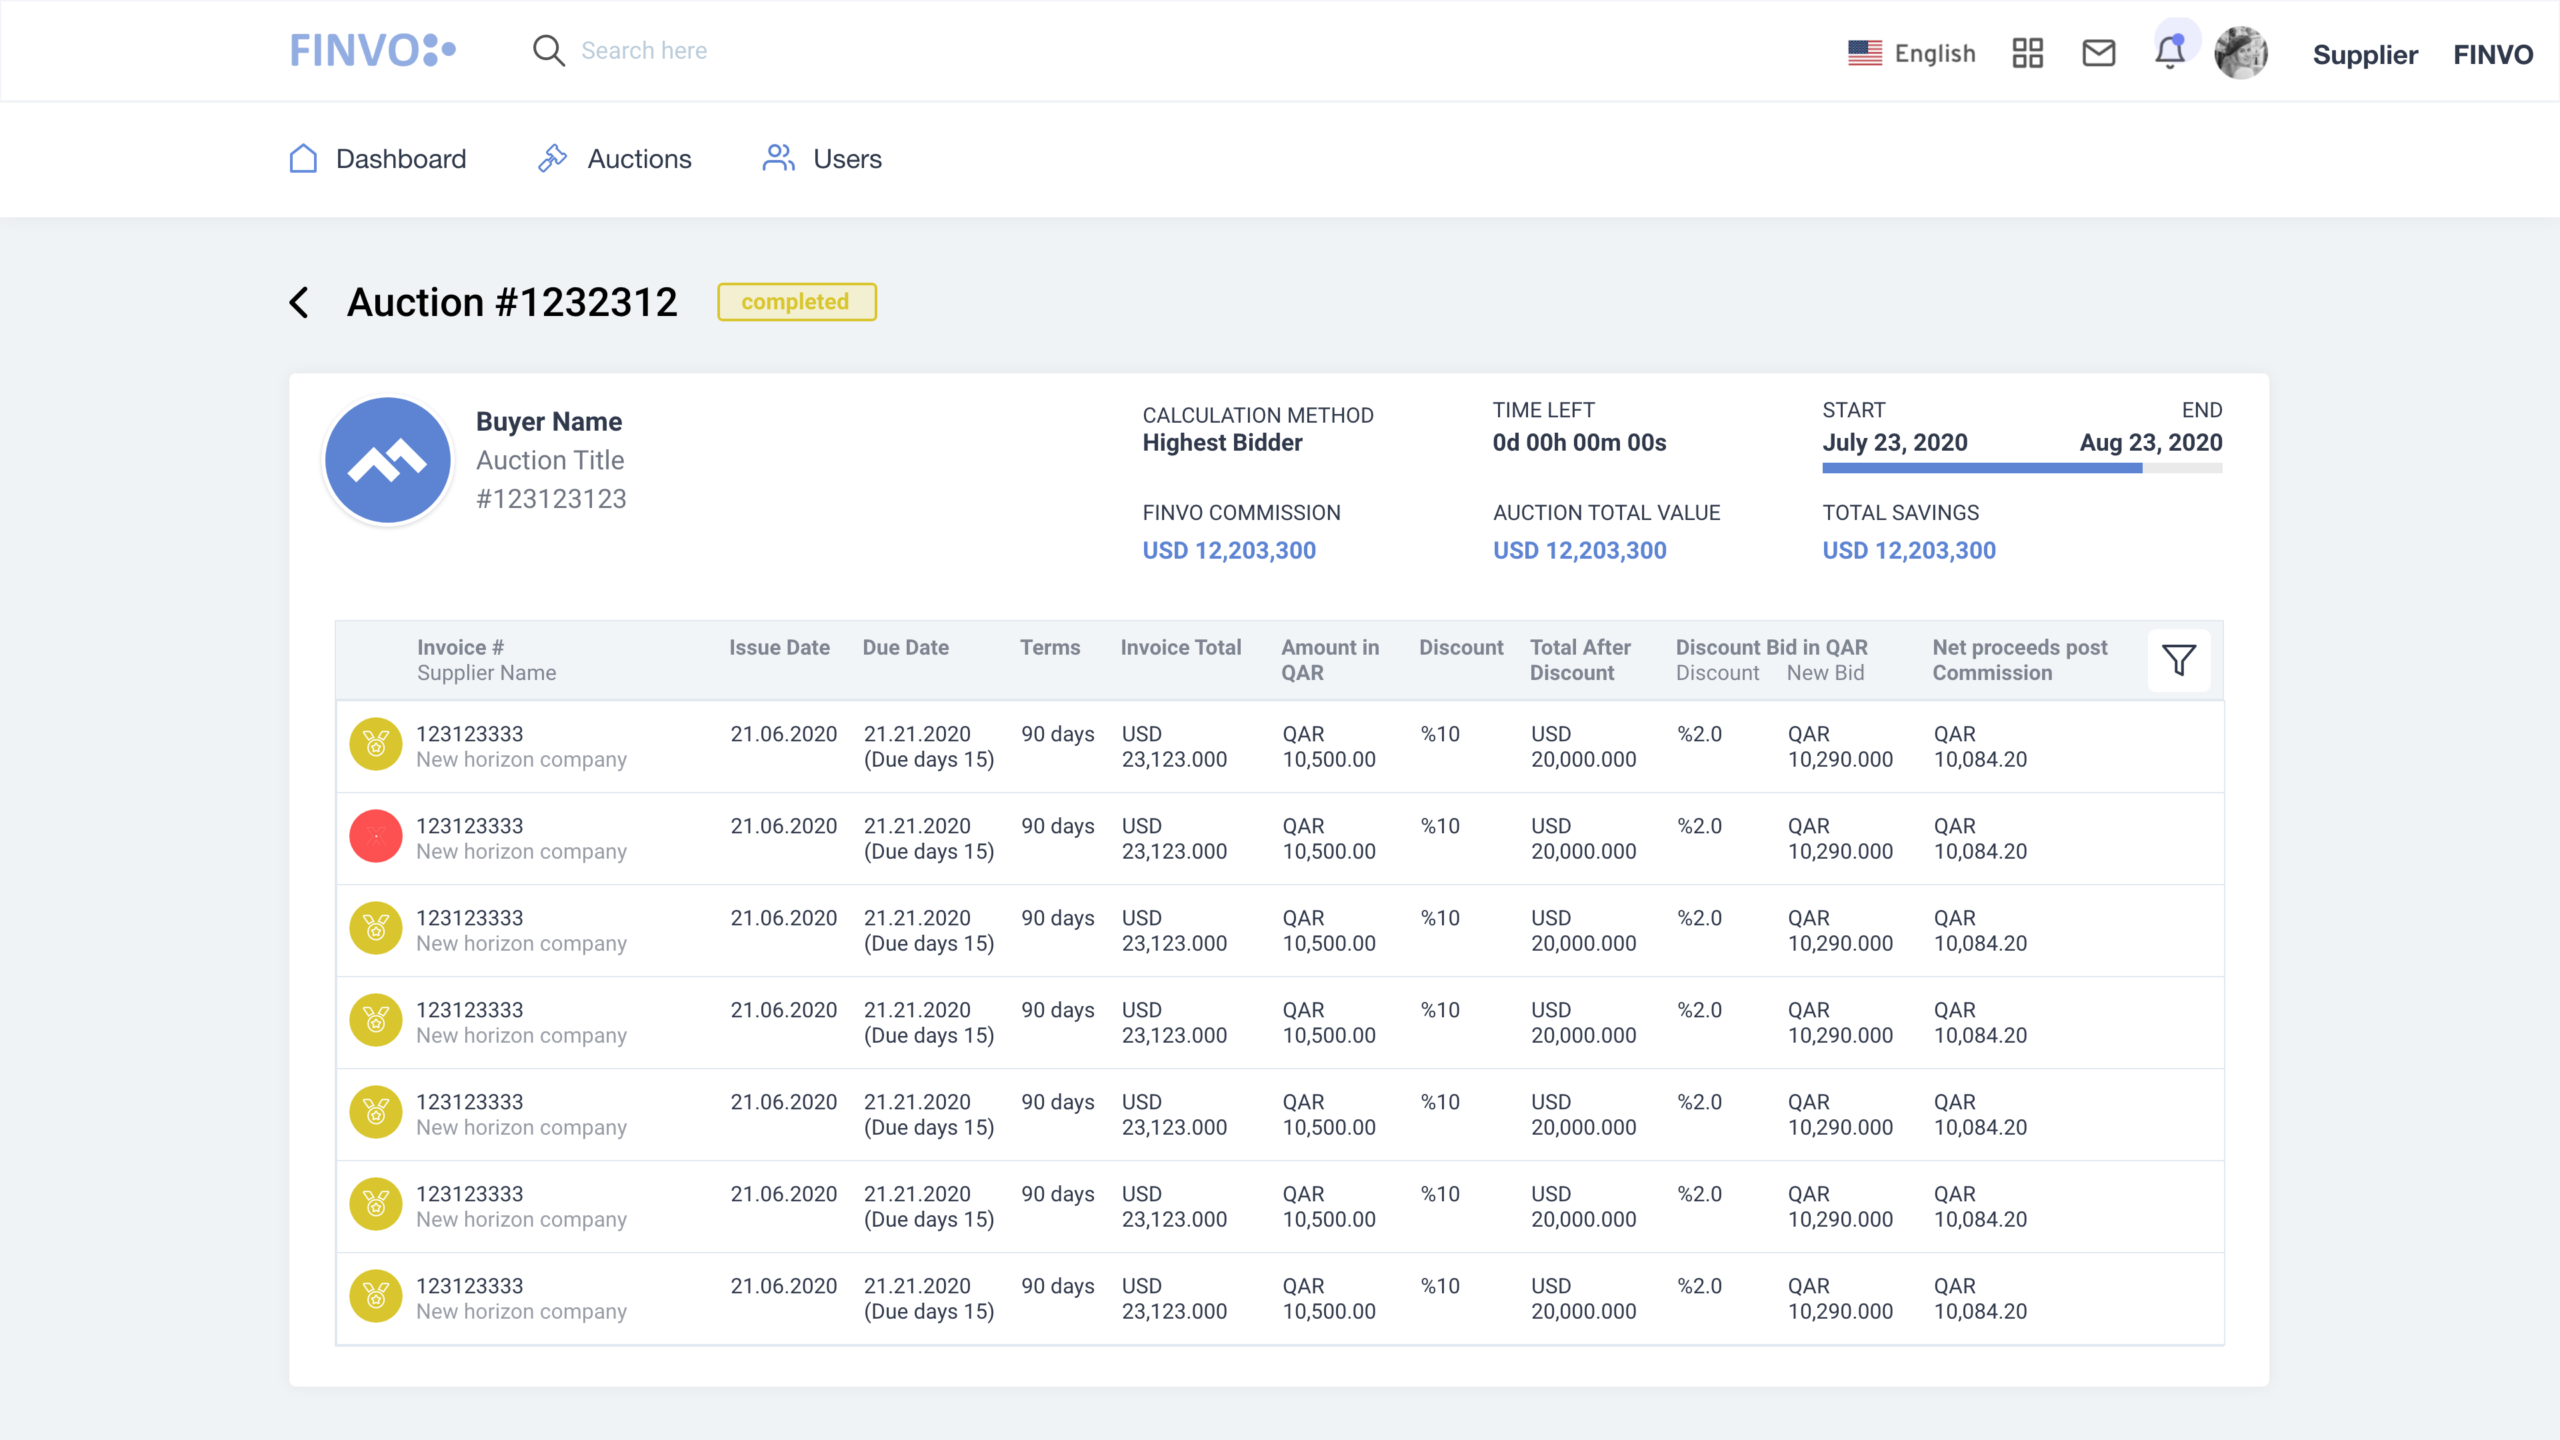This screenshot has width=2560, height=1440.
Task: Click the red status badge in second row
Action: coord(375,836)
